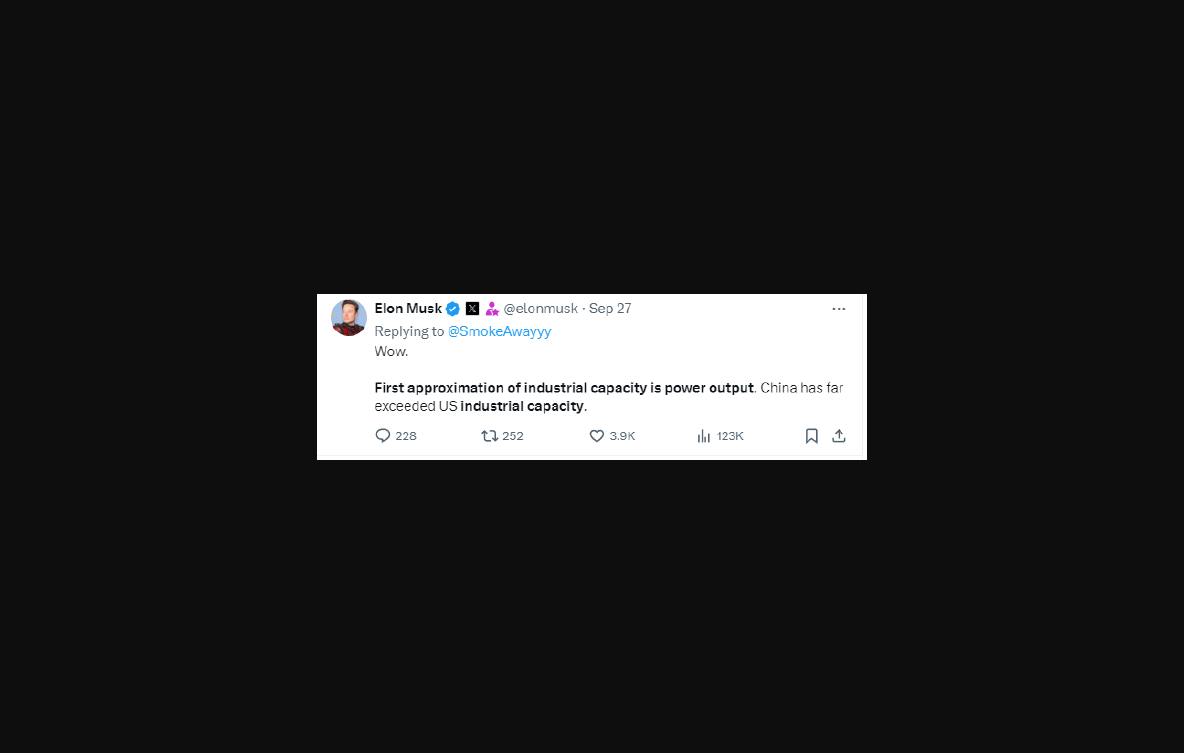Click the 3.9K likes count
The width and height of the screenshot is (1184, 753).
coord(622,436)
